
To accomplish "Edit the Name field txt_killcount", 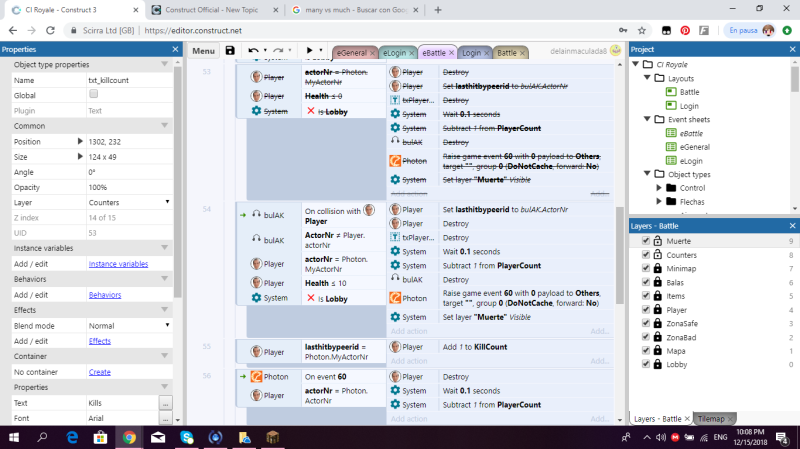I will tap(130, 80).
